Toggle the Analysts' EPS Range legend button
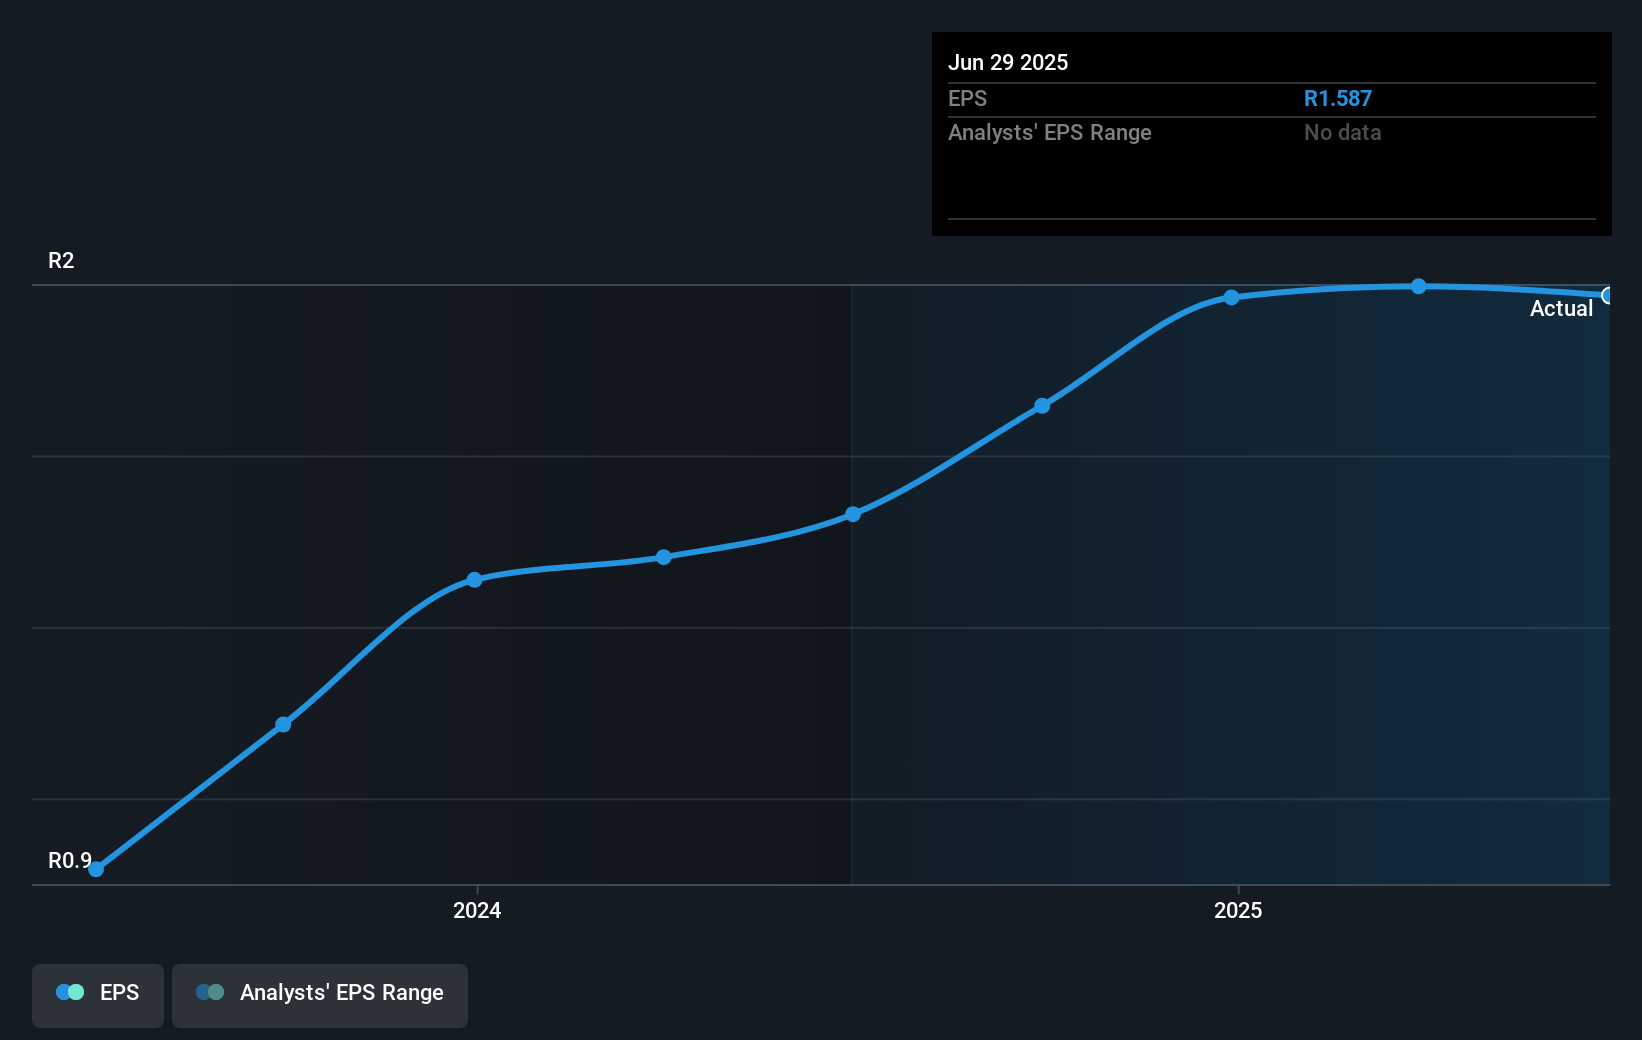The image size is (1642, 1040). point(319,995)
